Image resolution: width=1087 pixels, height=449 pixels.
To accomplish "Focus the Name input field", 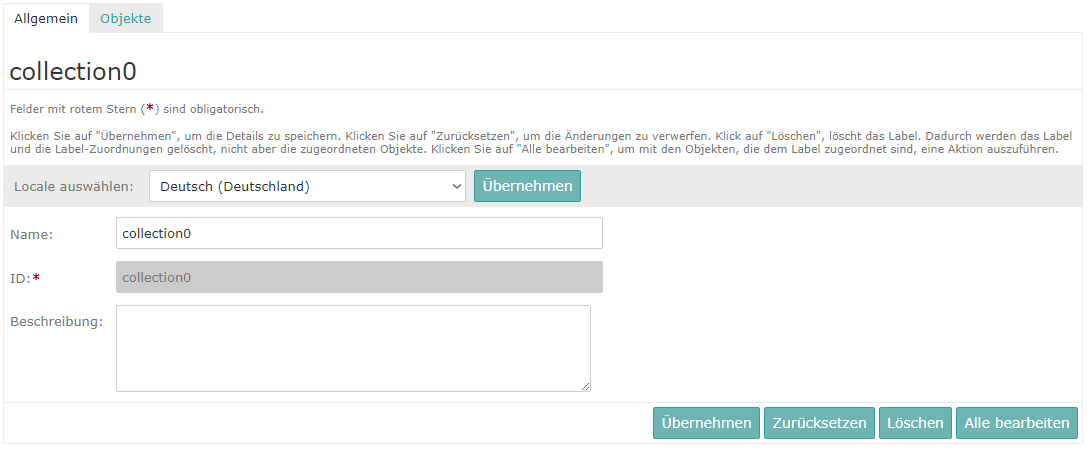I will coord(359,233).
